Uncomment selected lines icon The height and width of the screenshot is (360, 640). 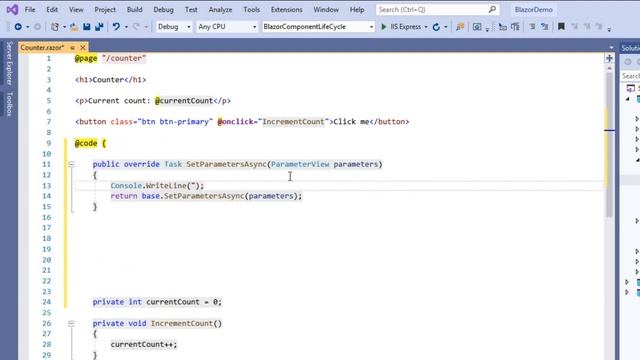[x=545, y=27]
